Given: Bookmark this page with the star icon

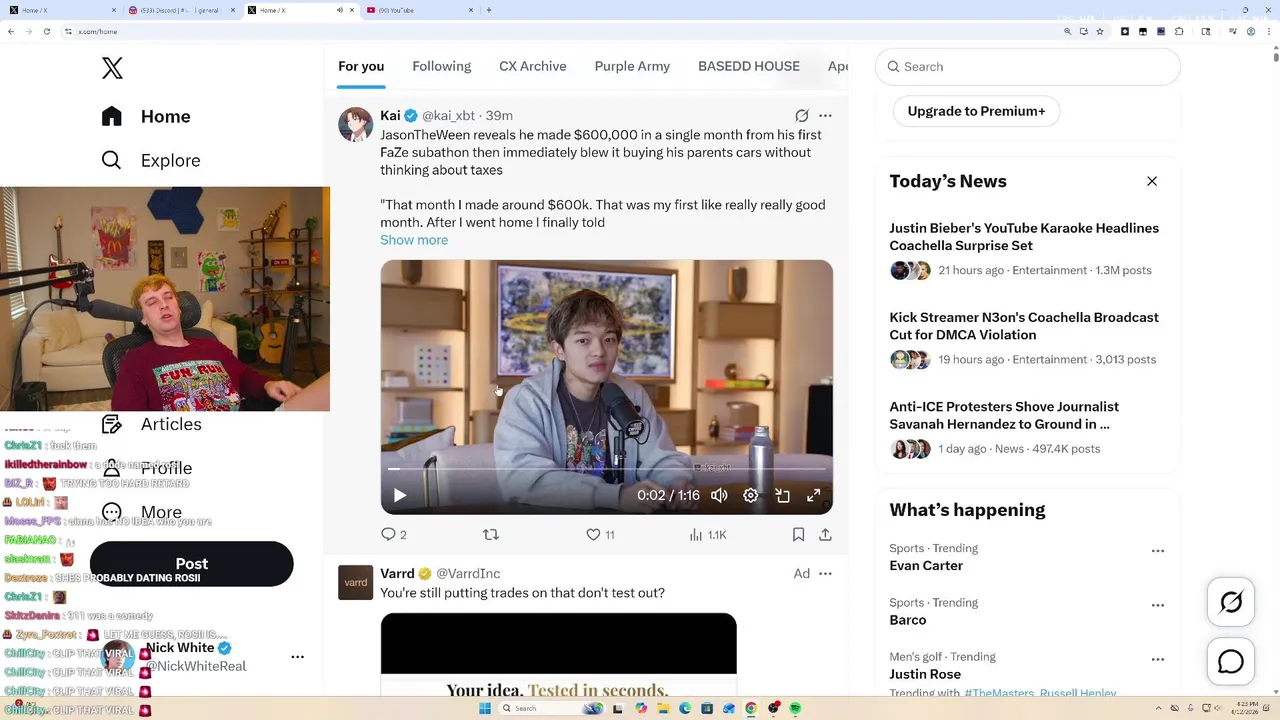Looking at the screenshot, I should (x=1100, y=31).
